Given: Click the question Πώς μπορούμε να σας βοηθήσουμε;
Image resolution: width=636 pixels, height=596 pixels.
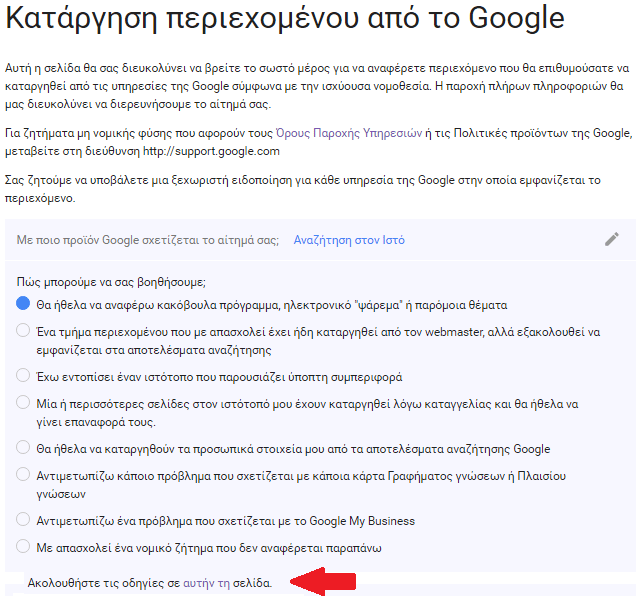Looking at the screenshot, I should tap(111, 282).
